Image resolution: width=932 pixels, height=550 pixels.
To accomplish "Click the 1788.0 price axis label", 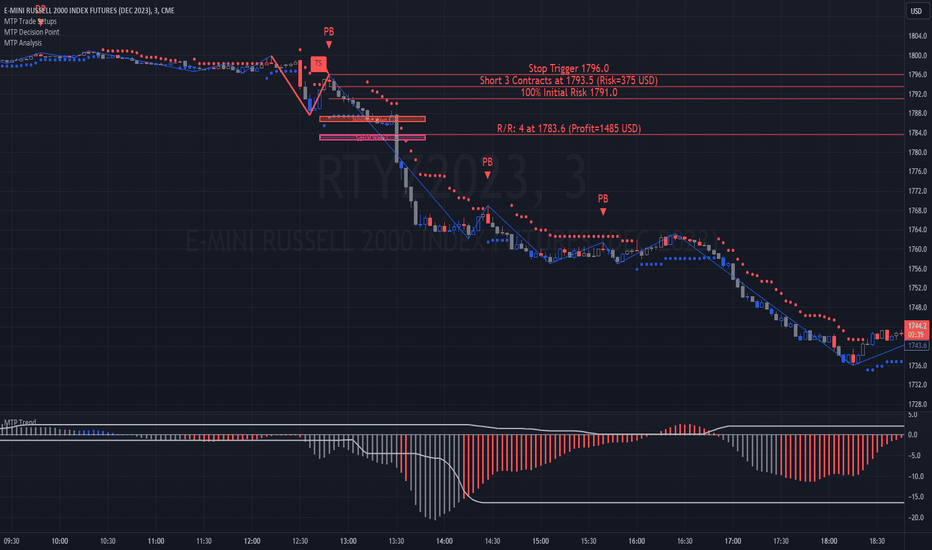I will (x=917, y=114).
